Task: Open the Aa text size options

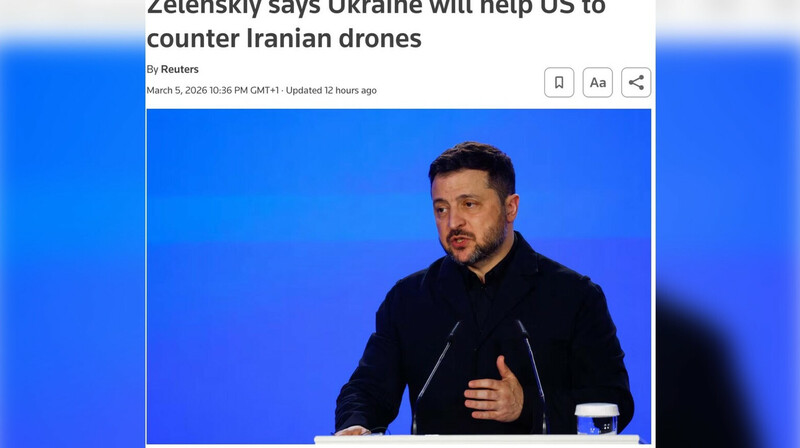Action: coord(597,82)
